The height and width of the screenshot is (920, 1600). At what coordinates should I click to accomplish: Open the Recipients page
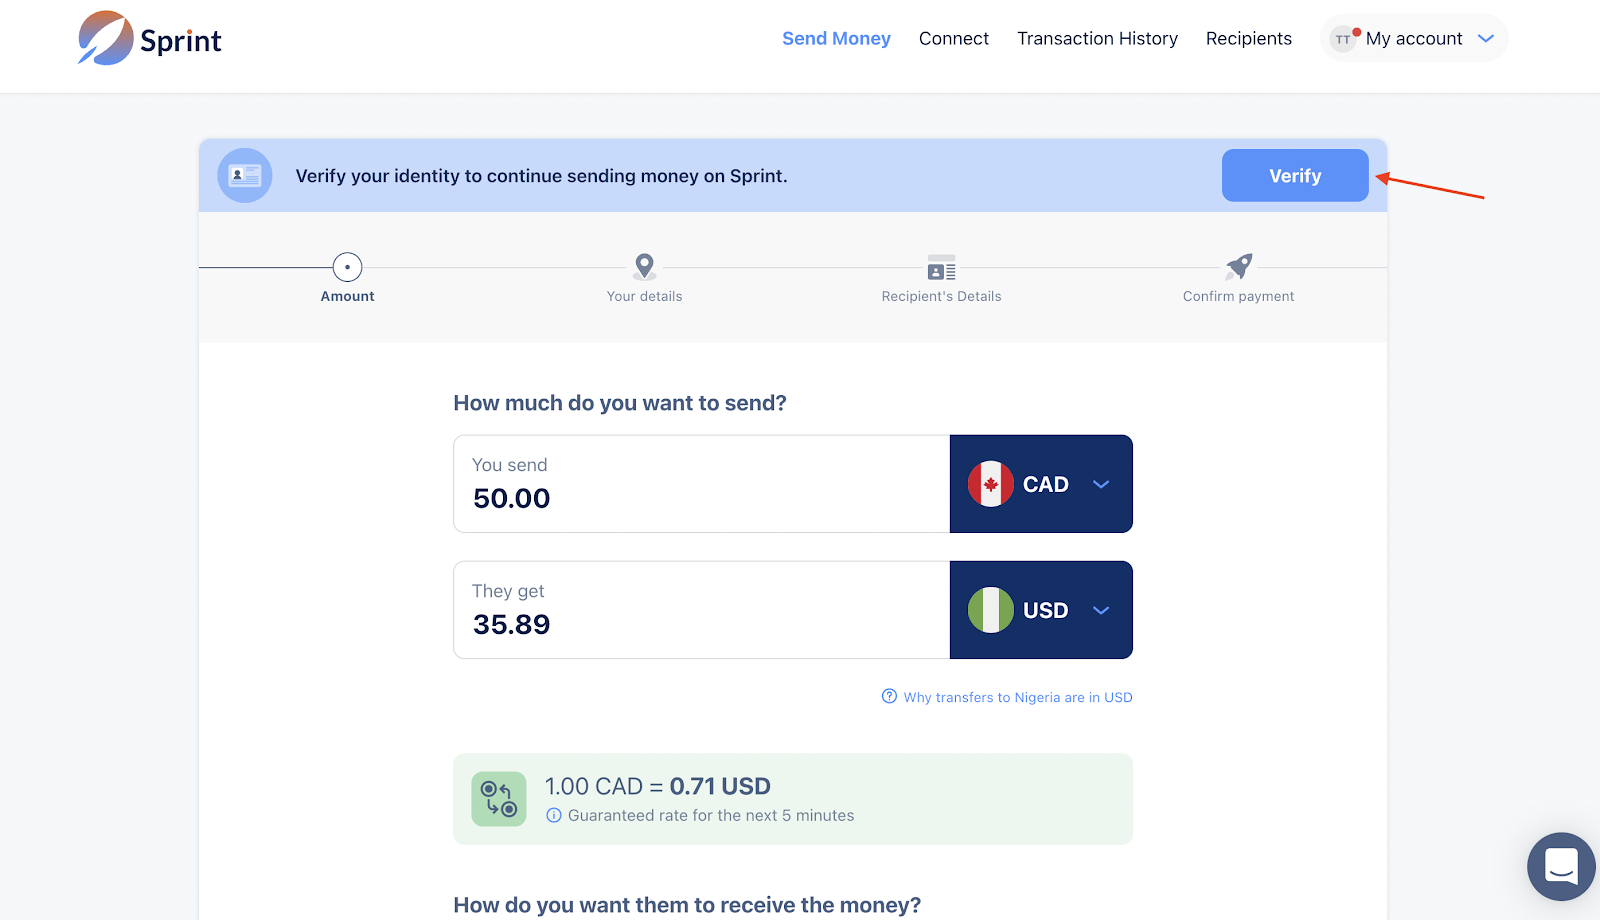point(1248,38)
